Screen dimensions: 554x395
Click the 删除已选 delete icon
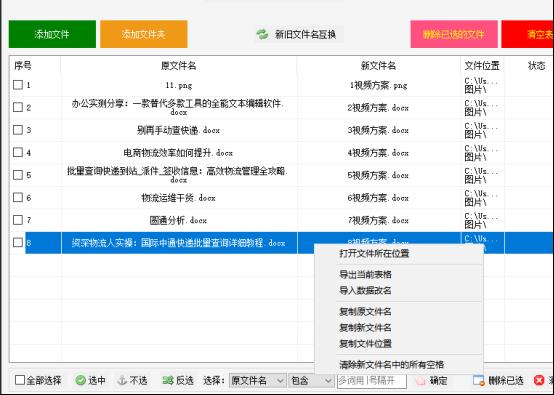coord(479,381)
